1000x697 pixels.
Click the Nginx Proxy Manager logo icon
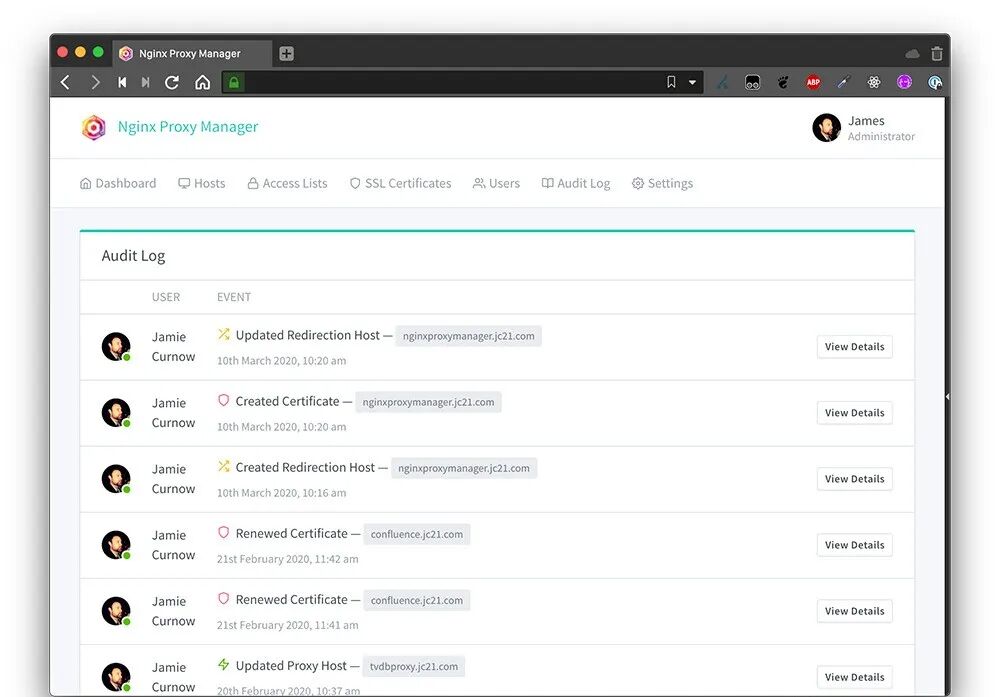[94, 127]
